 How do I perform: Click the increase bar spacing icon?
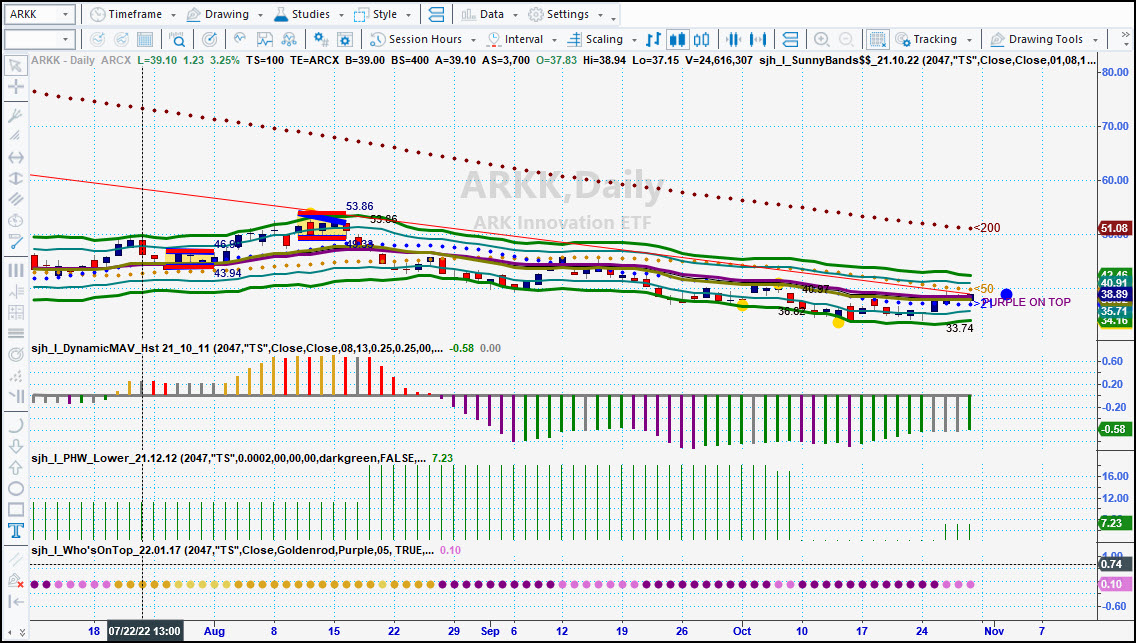(759, 39)
